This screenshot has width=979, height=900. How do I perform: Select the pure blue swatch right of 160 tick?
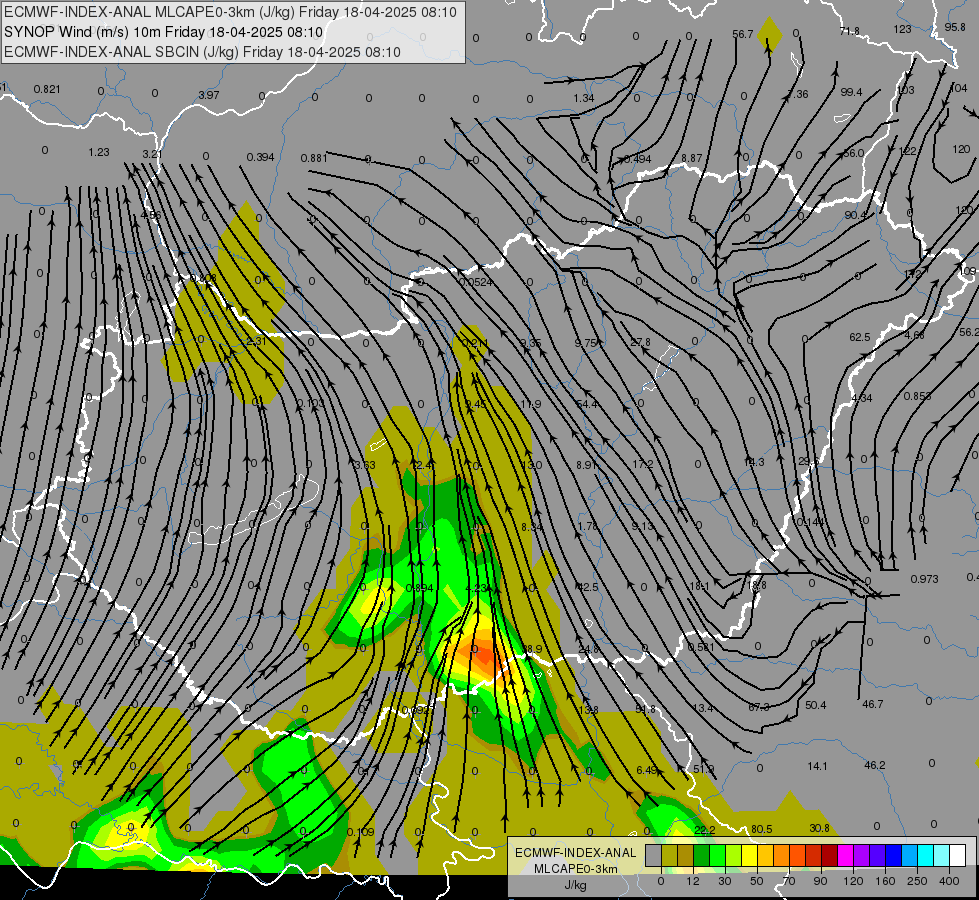(x=894, y=855)
